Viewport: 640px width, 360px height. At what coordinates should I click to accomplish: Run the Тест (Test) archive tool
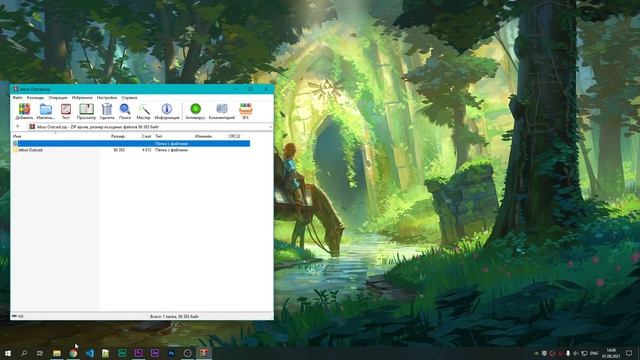pos(66,111)
